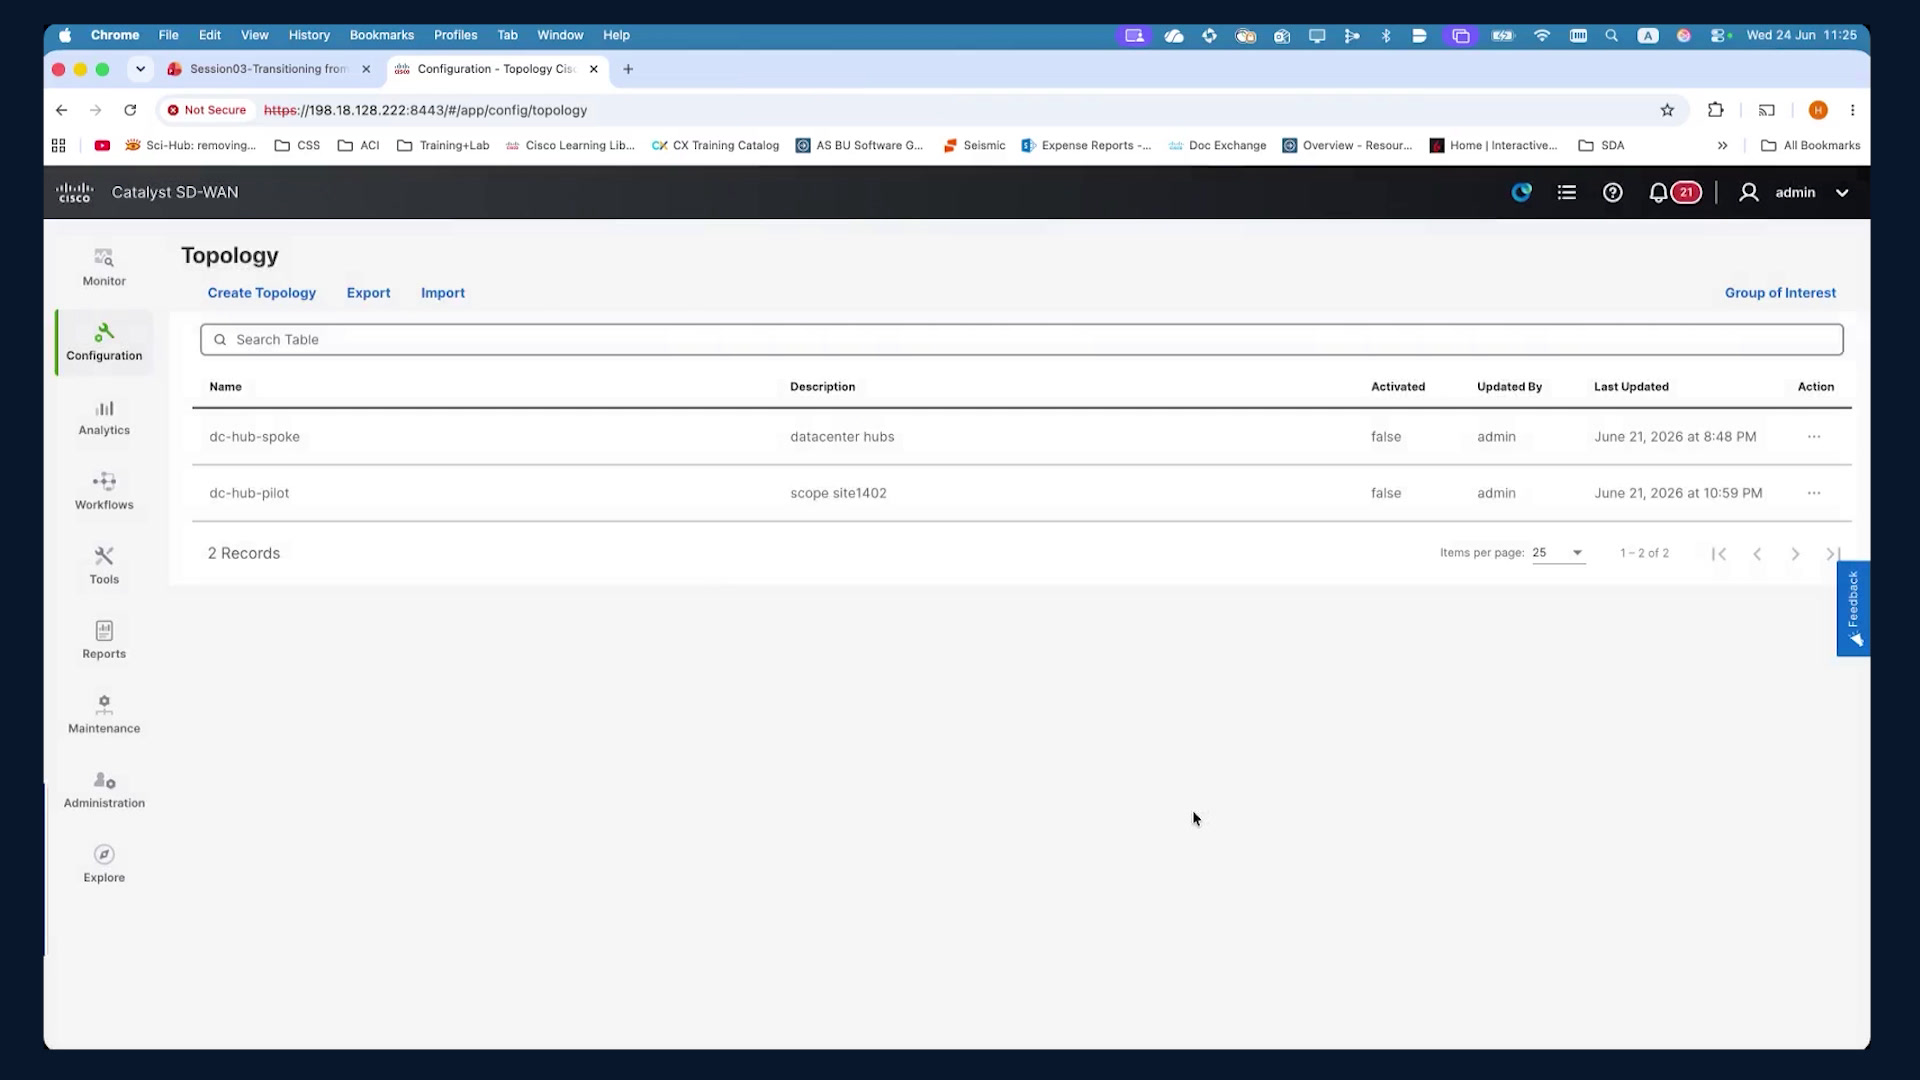Open Reports in the sidebar
1920x1080 pixels.
pos(104,640)
